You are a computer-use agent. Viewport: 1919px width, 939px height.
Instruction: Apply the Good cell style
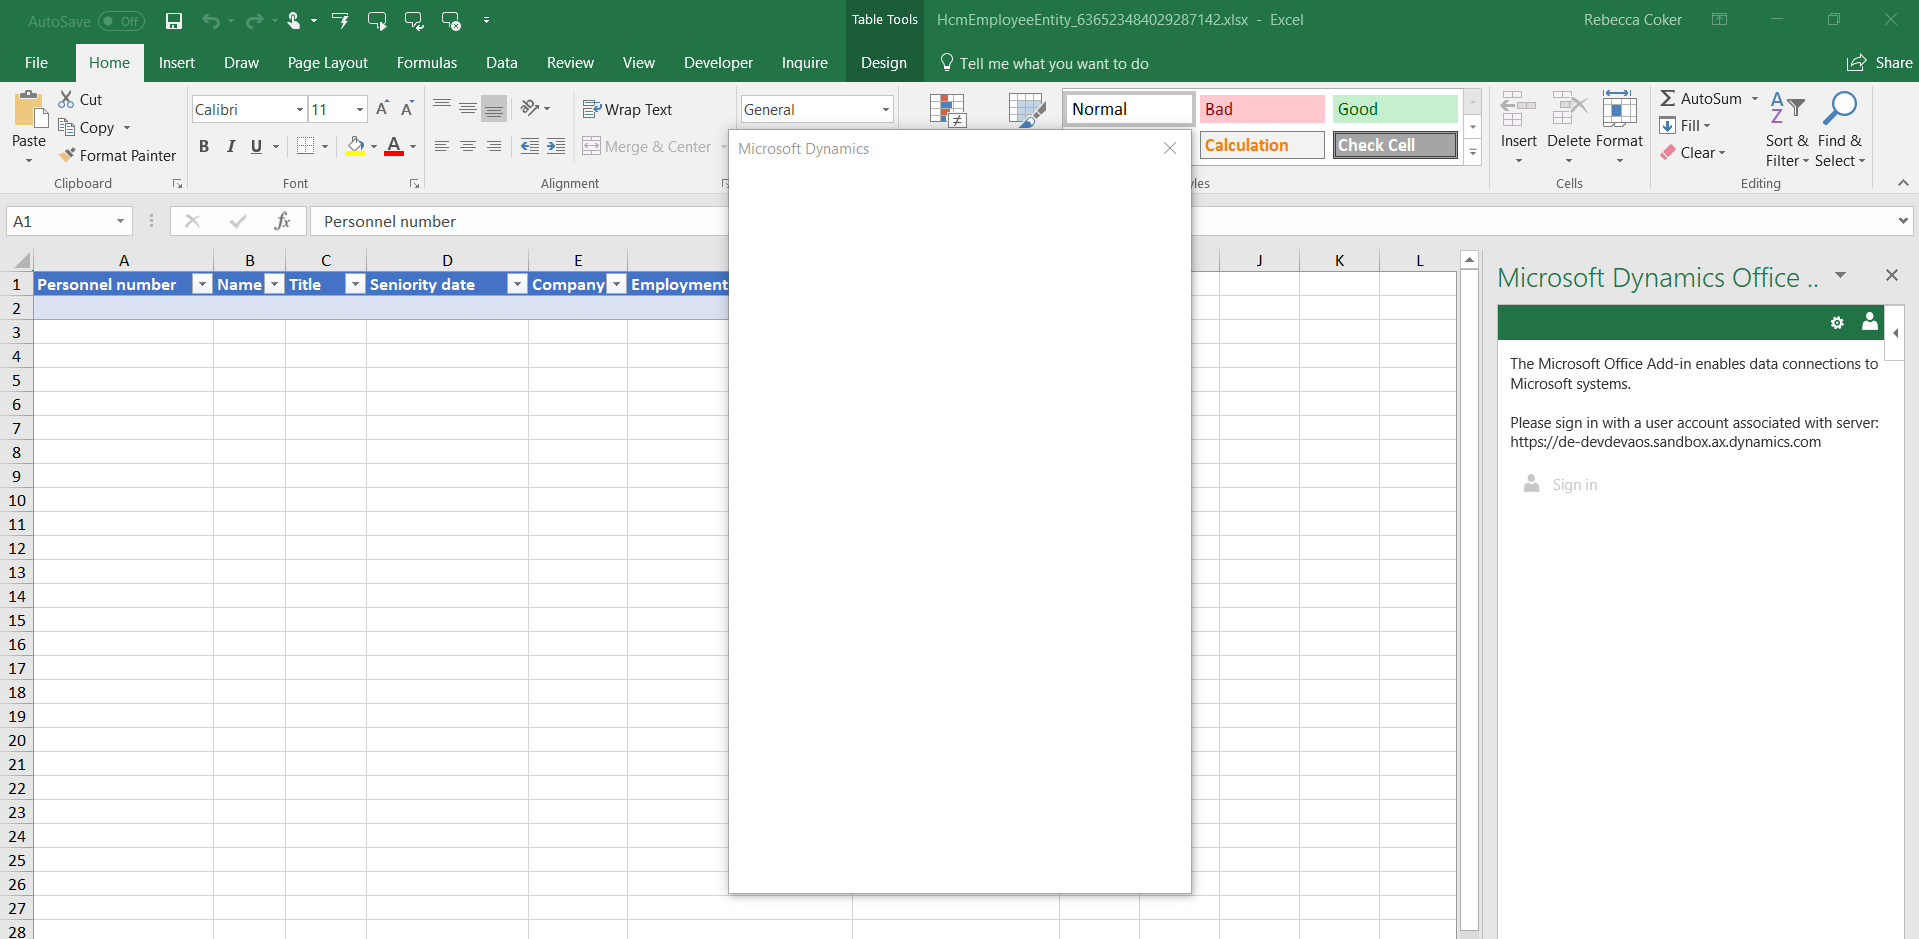coord(1395,109)
